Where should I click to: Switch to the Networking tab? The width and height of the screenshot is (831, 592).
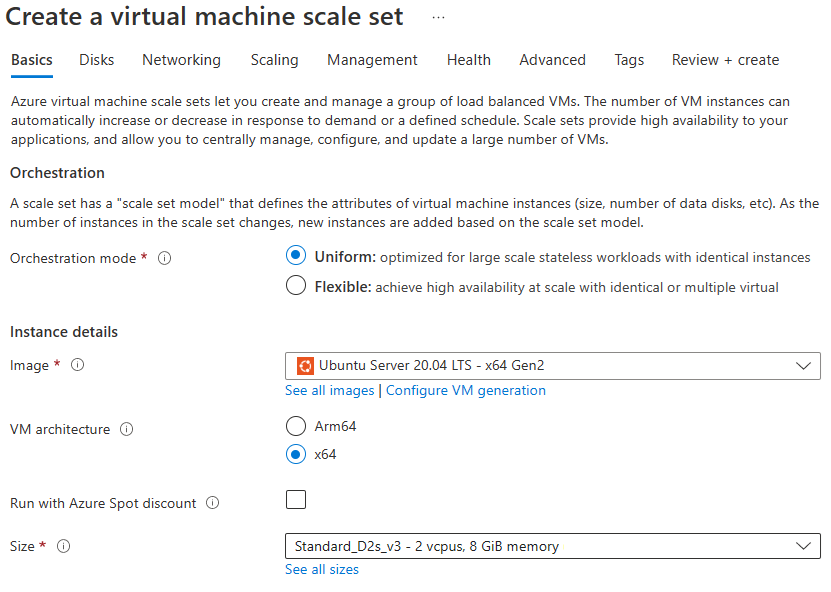[181, 60]
